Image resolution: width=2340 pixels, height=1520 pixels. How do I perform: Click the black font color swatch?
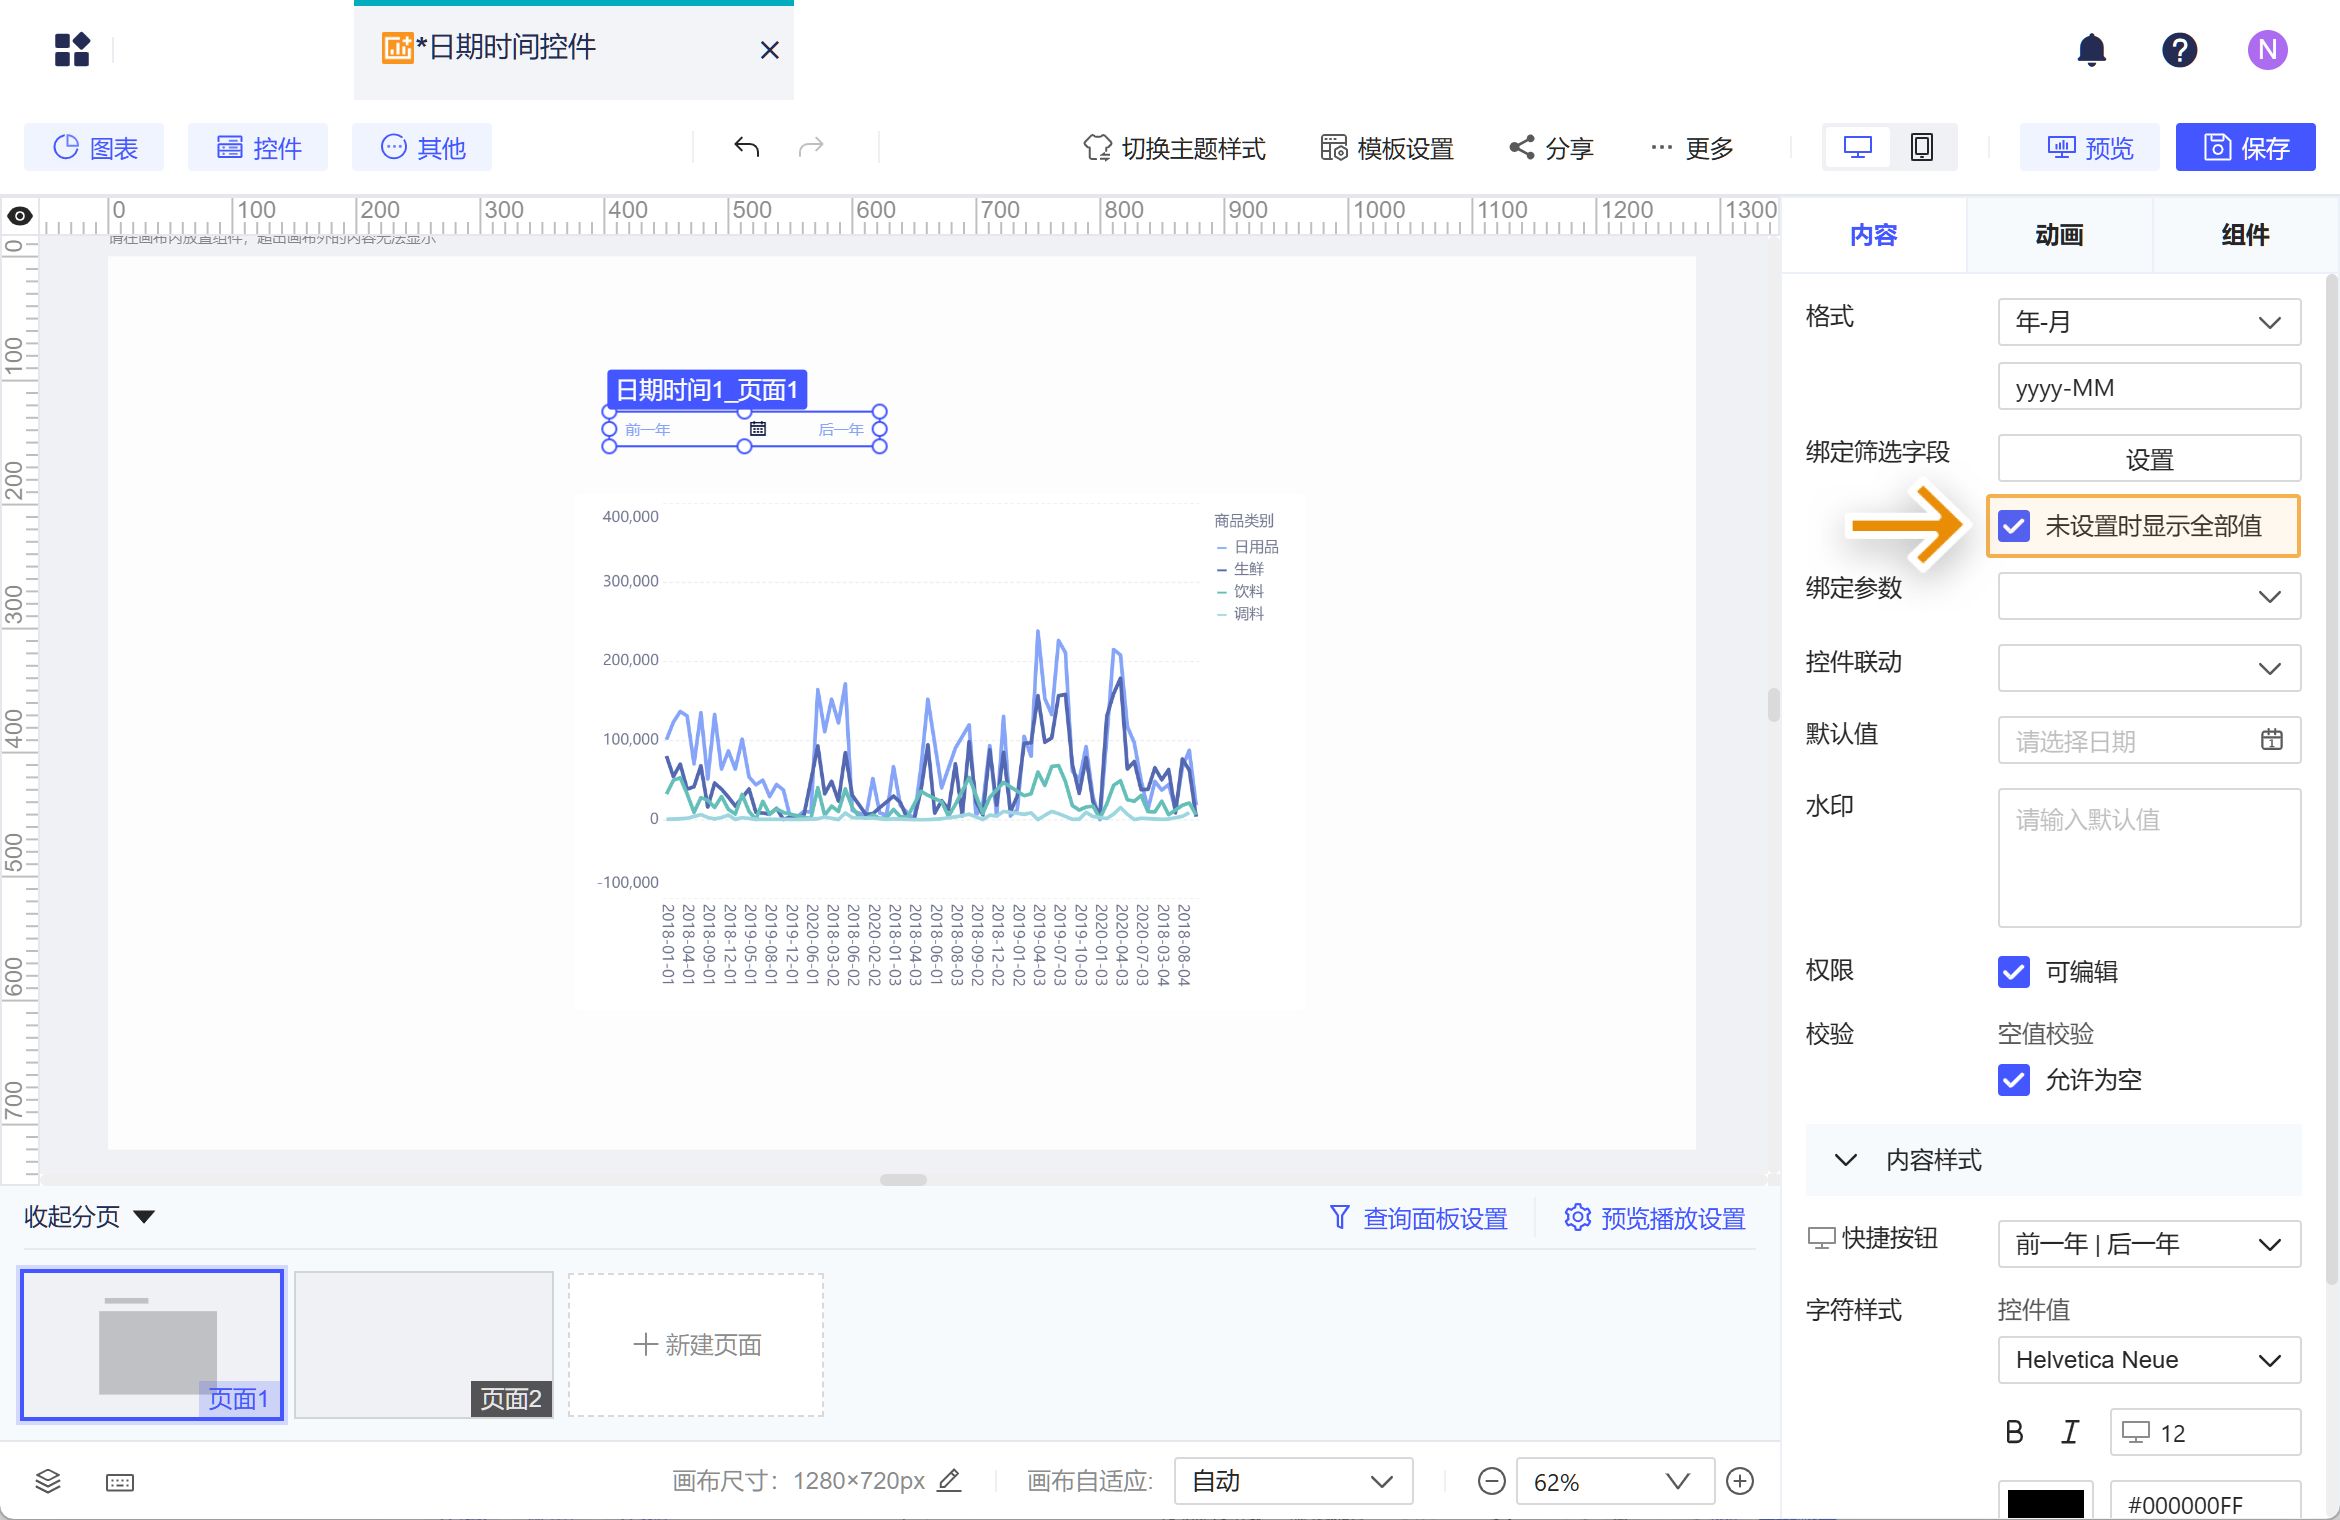pos(2045,1503)
